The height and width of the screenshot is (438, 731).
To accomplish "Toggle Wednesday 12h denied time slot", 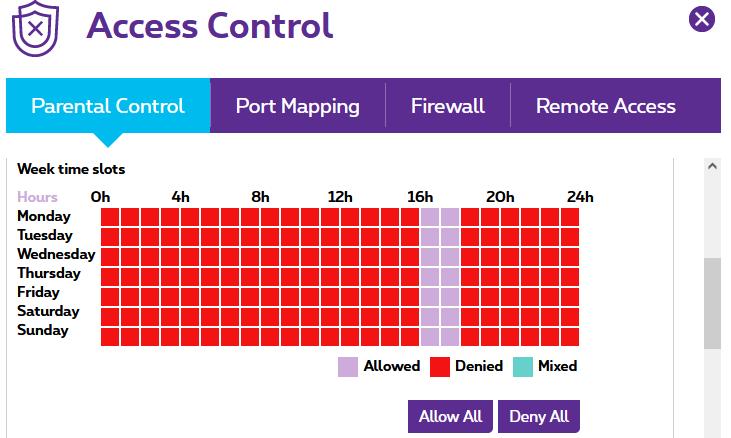I will (x=350, y=257).
